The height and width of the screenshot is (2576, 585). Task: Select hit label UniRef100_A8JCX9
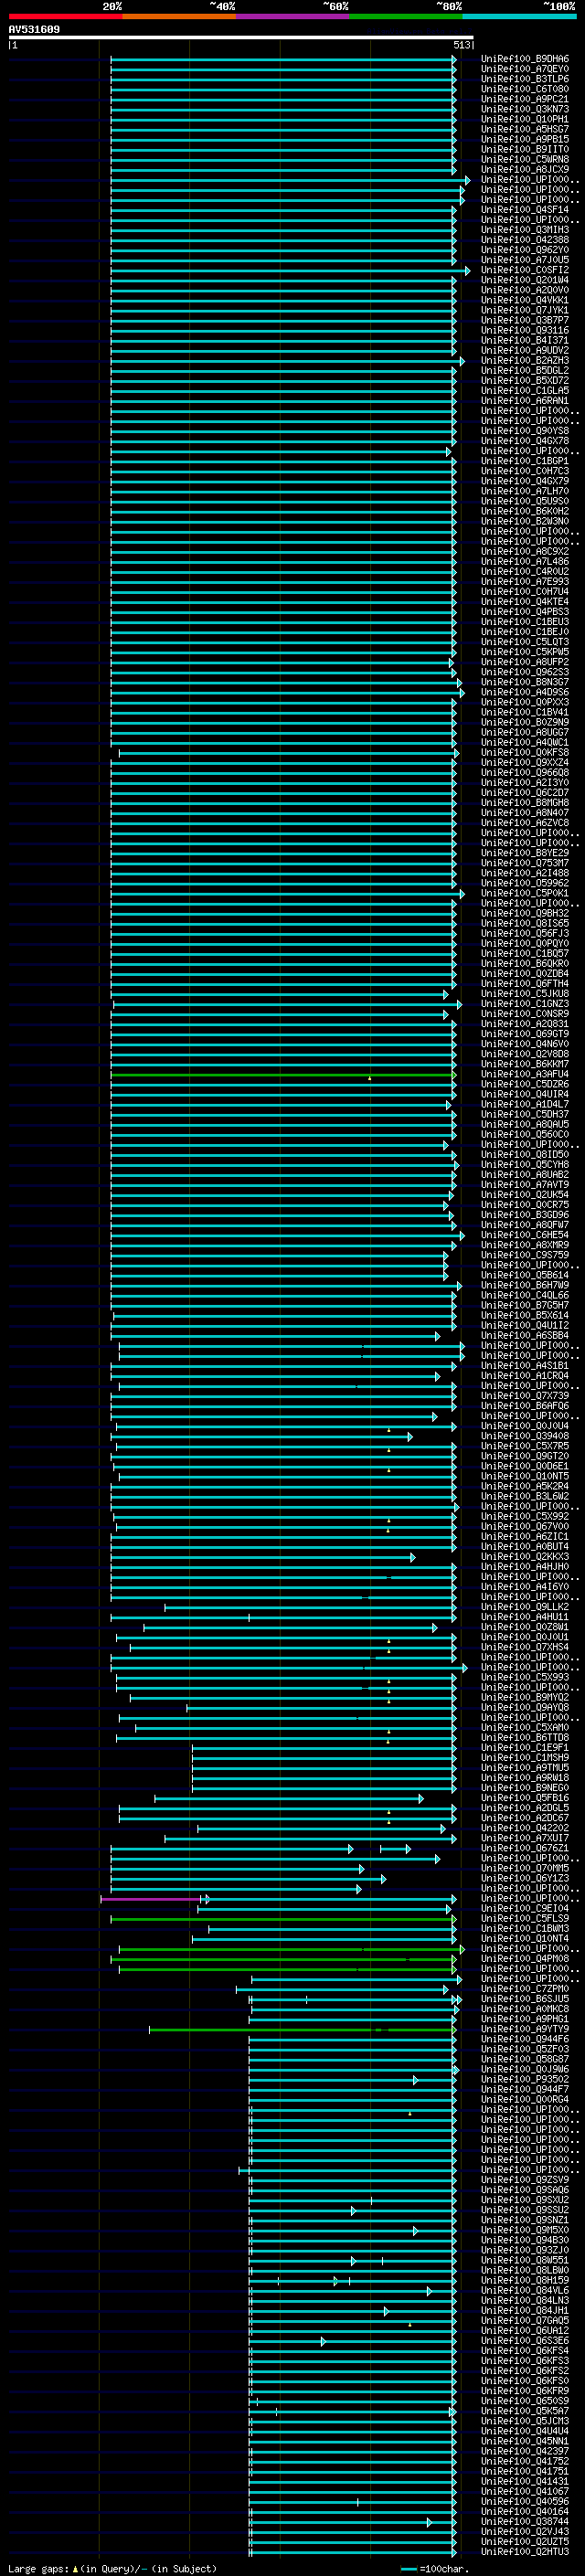pyautogui.click(x=524, y=169)
